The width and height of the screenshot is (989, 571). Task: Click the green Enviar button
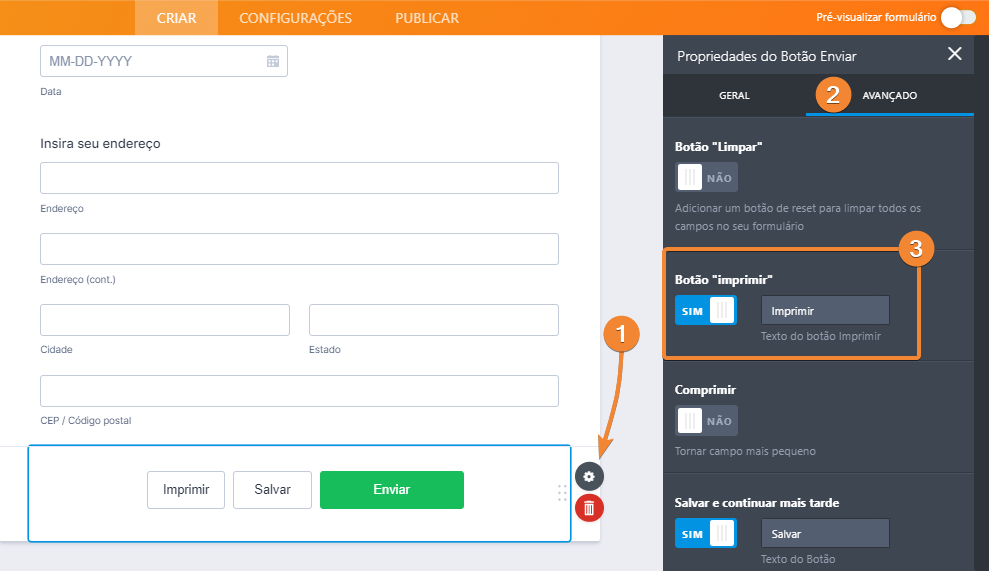[391, 490]
